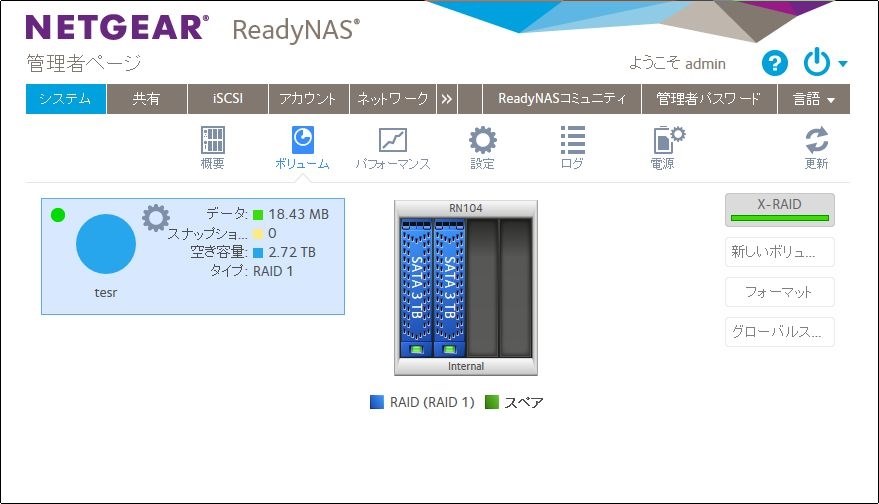Viewport: 879px width, 504px height.
Task: Toggle the X-RAID button
Action: pos(779,210)
